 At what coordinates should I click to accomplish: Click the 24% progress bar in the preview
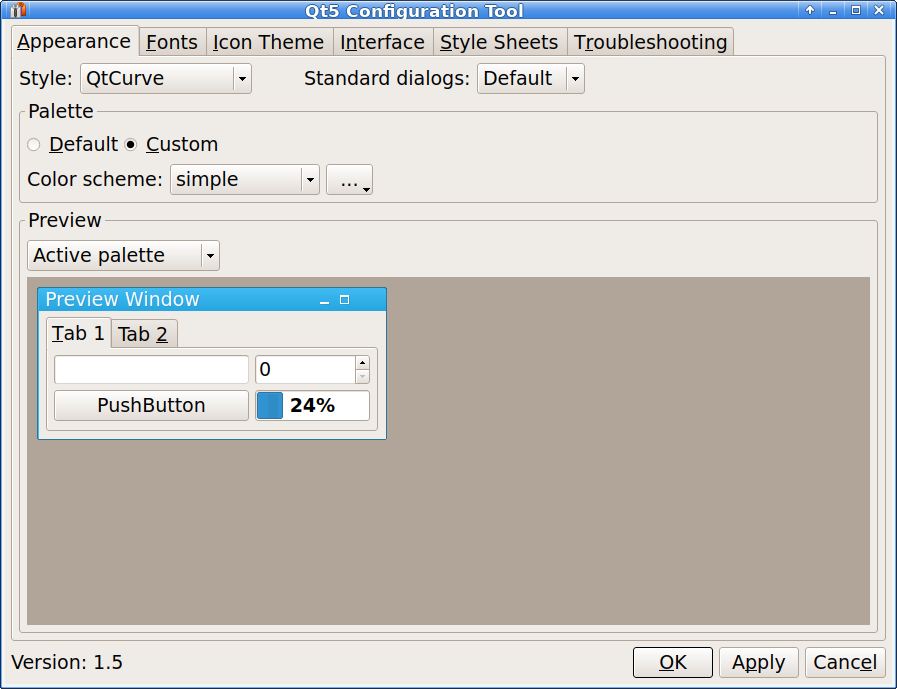pos(312,405)
